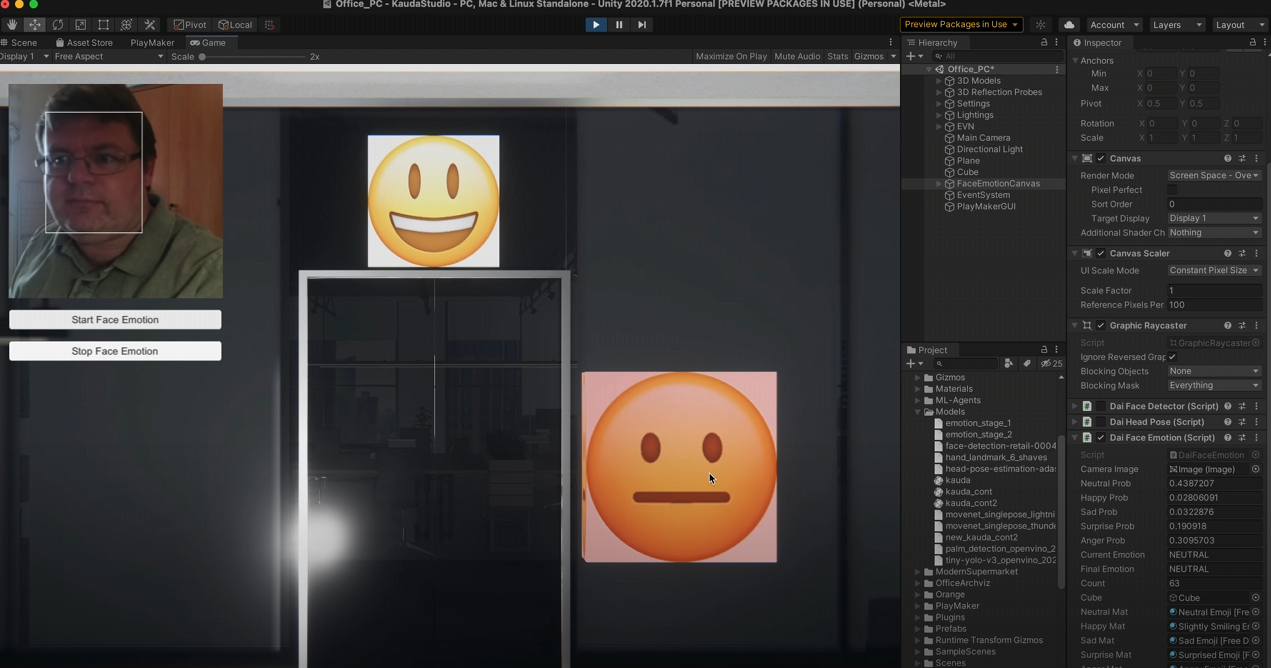This screenshot has height=668, width=1271.
Task: Expand 3D Models in Hierarchy
Action: pos(938,81)
